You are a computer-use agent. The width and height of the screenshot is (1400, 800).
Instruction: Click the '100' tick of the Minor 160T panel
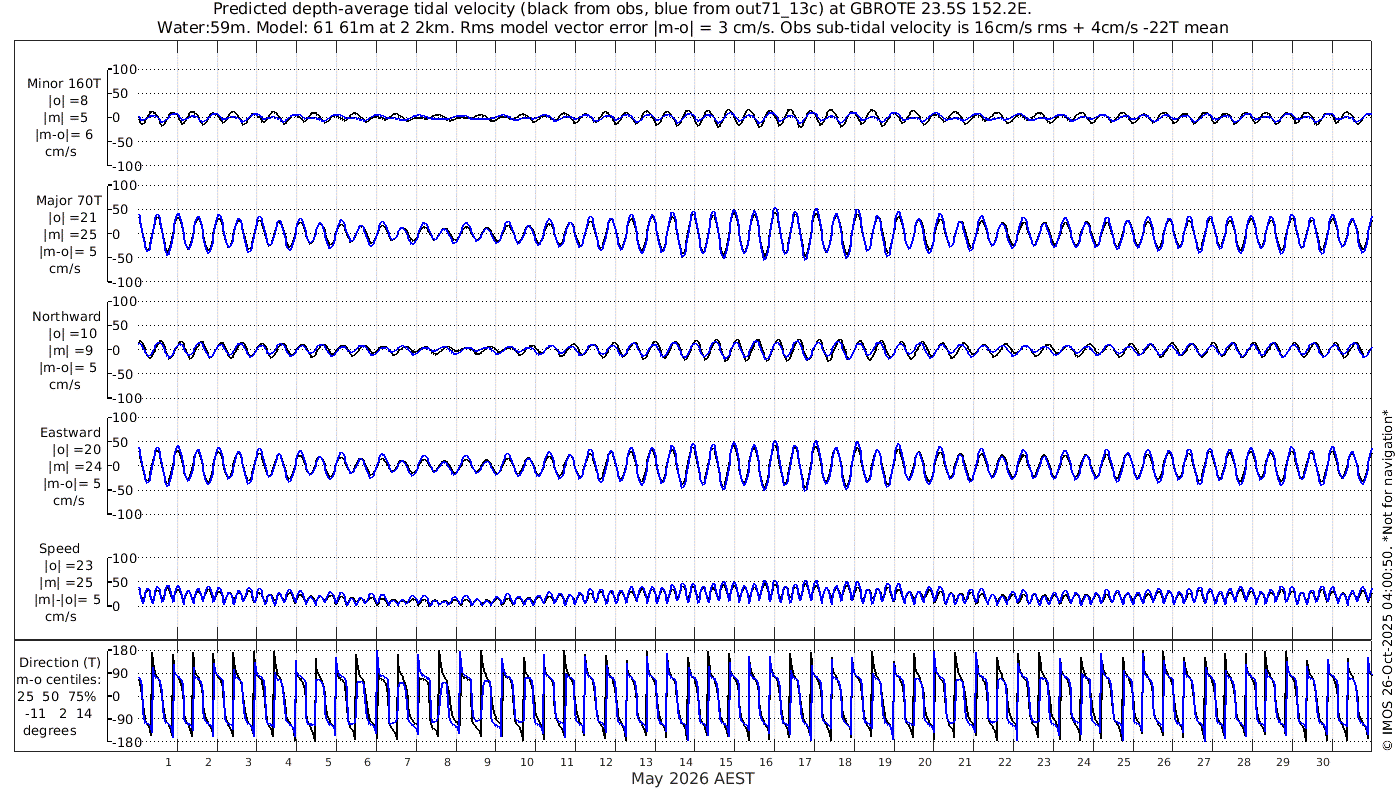(123, 69)
